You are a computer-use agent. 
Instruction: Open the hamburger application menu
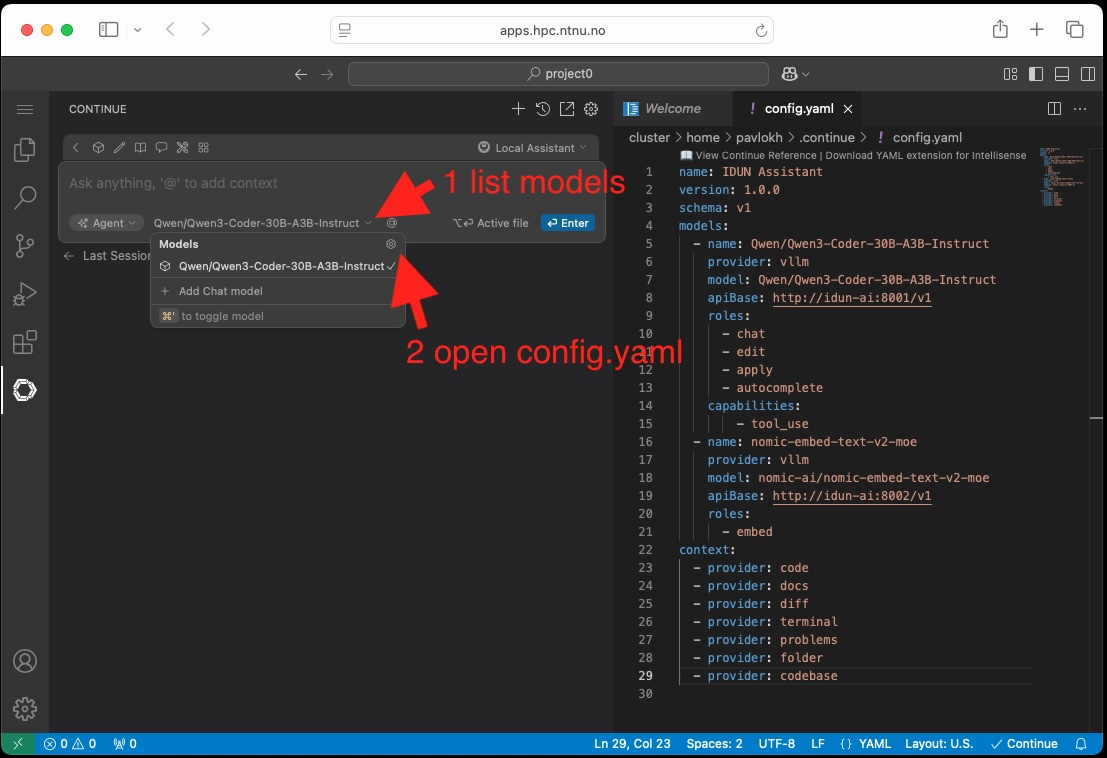25,109
